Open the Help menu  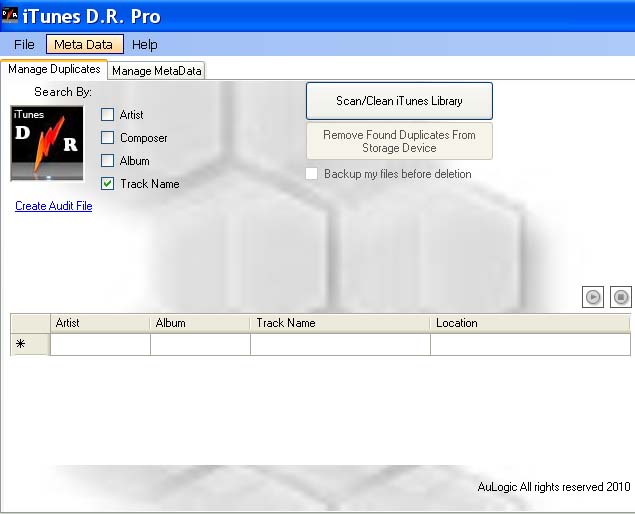145,44
